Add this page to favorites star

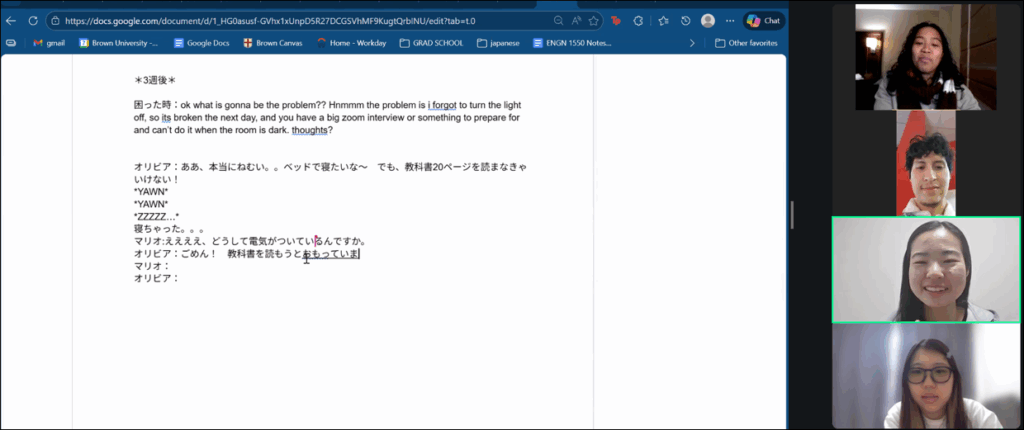click(x=594, y=20)
